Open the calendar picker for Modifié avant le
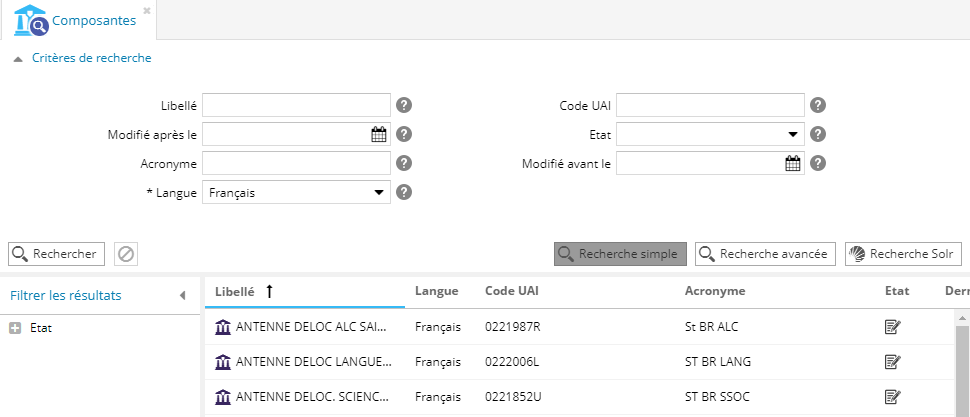Viewport: 970px width, 417px height. click(793, 163)
